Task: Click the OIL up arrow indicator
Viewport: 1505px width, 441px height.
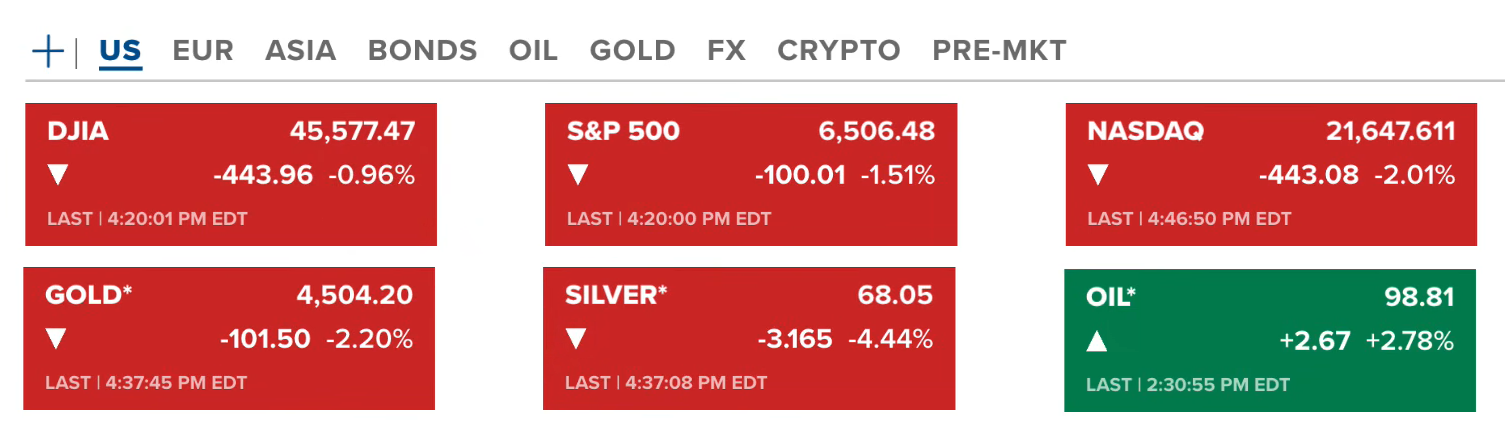Action: click(1097, 342)
